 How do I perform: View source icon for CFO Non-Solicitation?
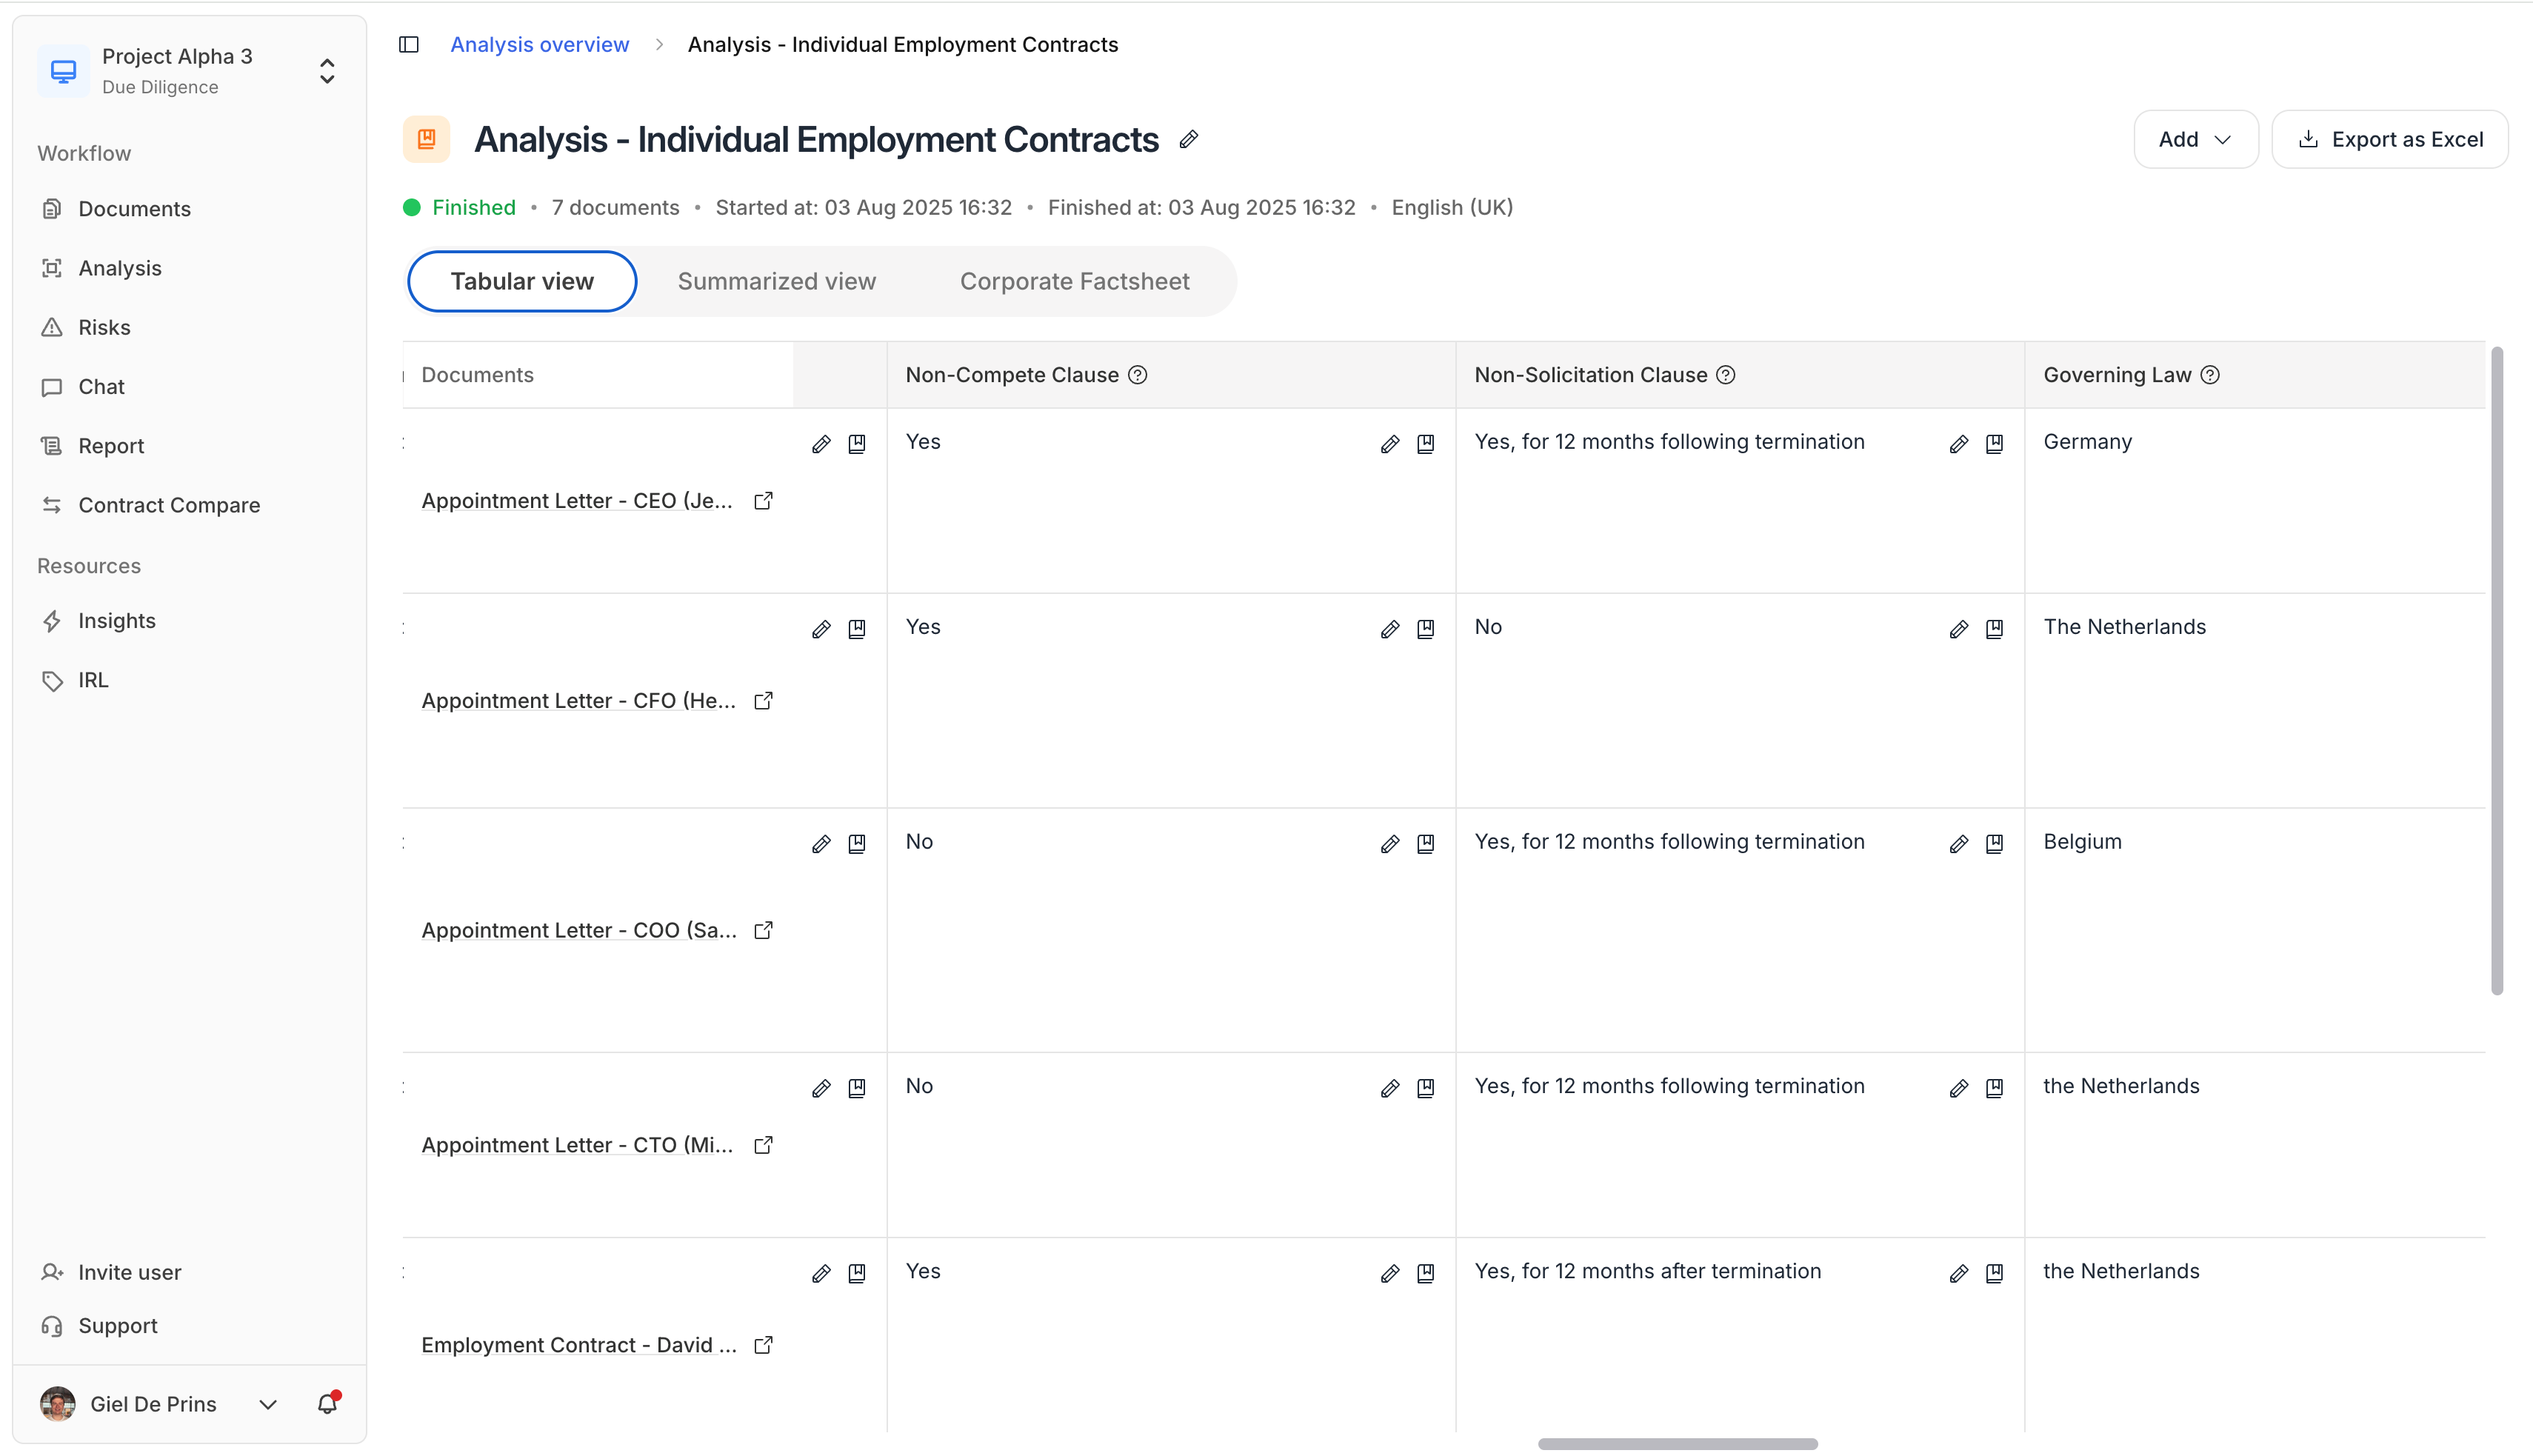(1994, 629)
